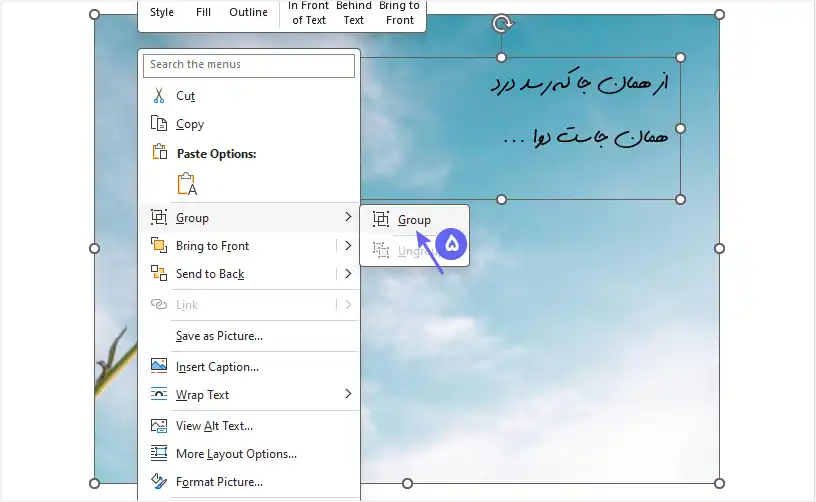This screenshot has width=816, height=502.
Task: Click the Wrap Text icon
Action: [158, 394]
